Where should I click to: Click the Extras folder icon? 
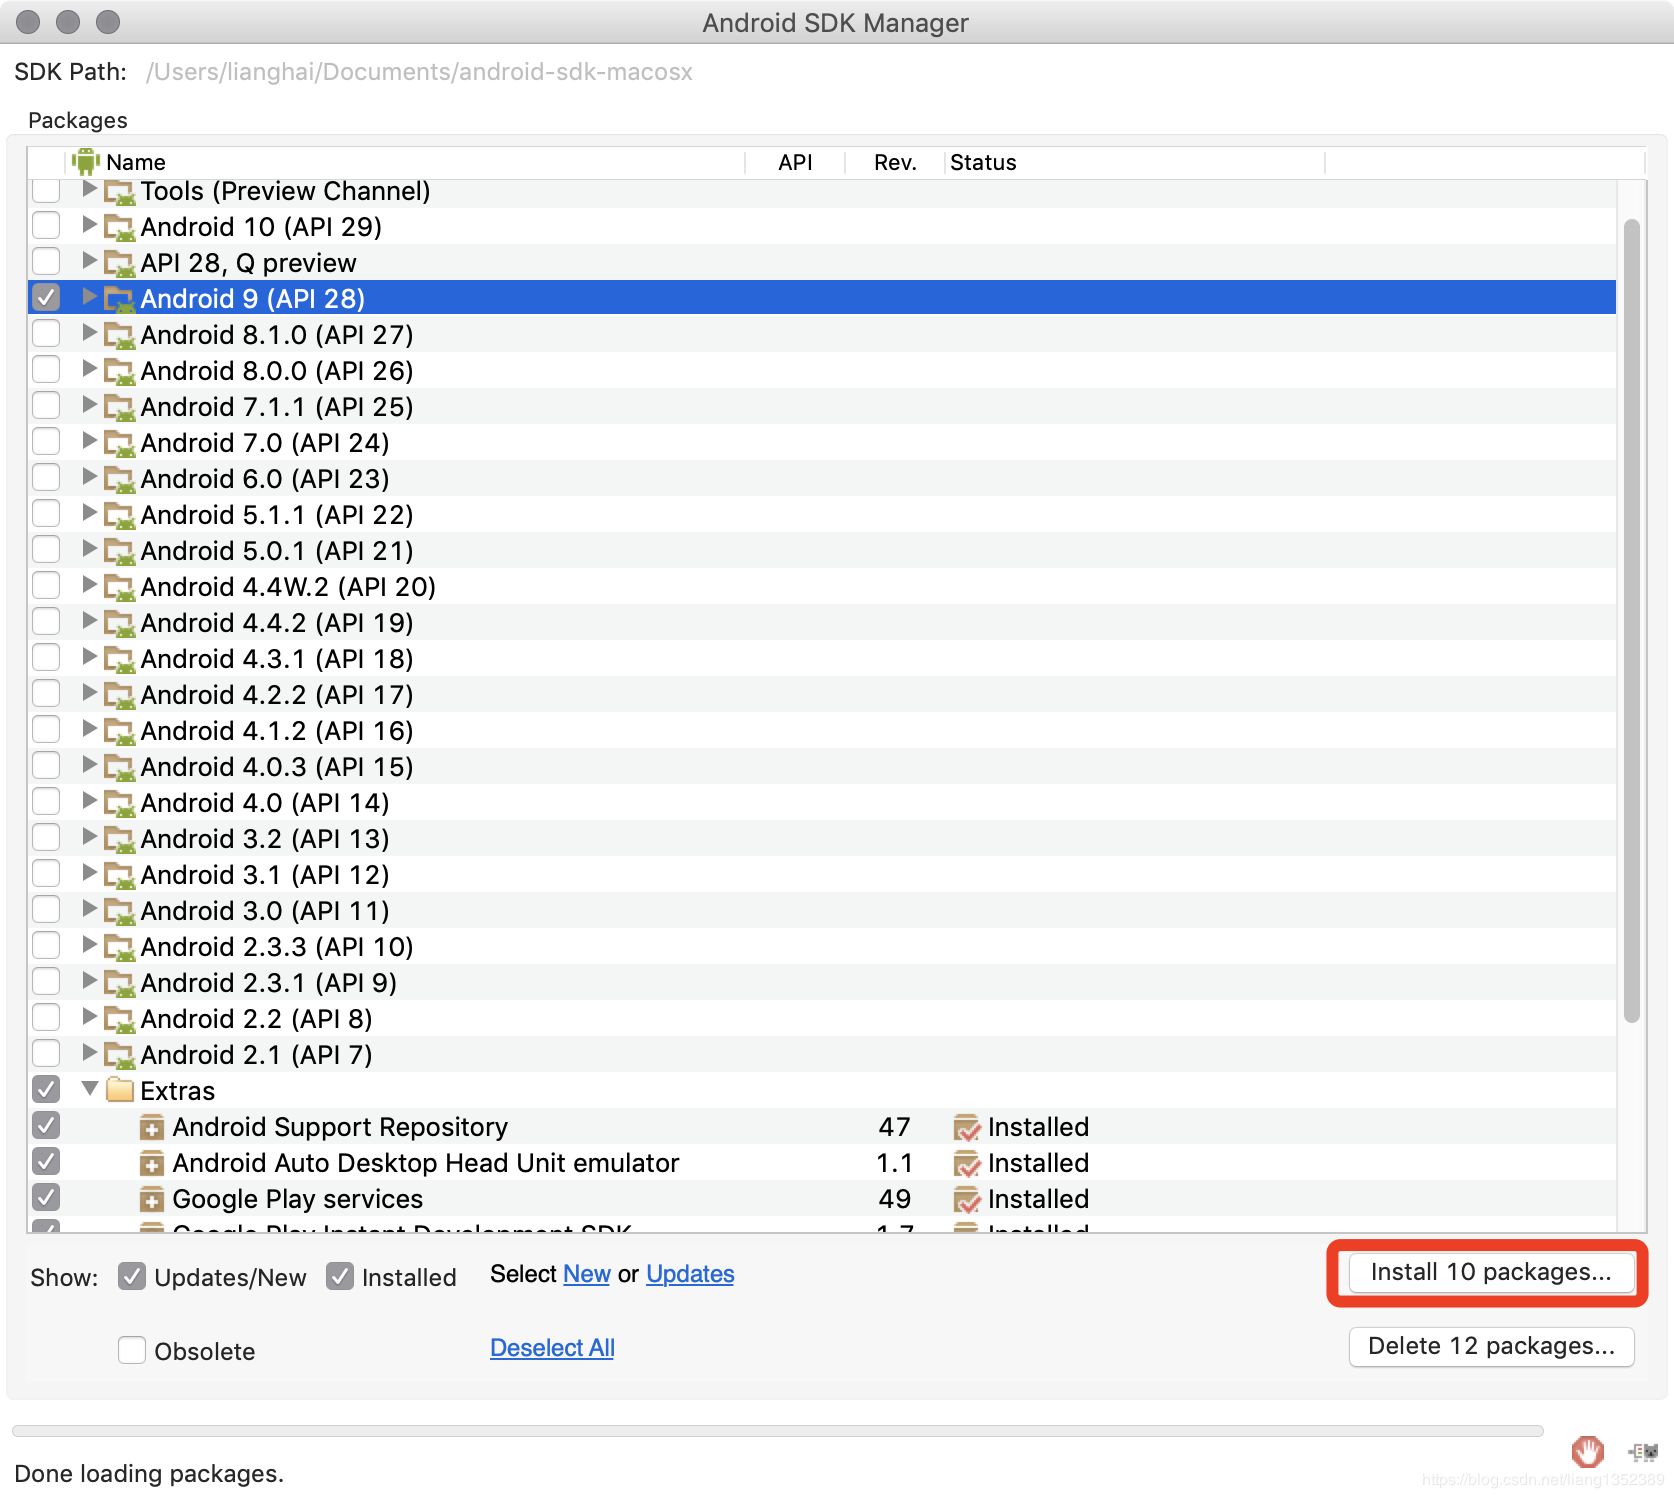[120, 1090]
